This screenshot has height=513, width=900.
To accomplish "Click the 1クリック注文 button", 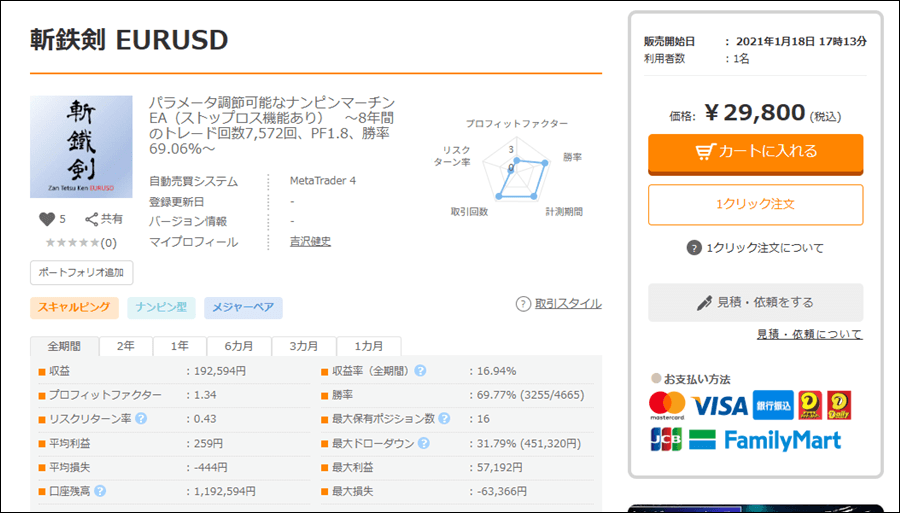I will tap(755, 204).
